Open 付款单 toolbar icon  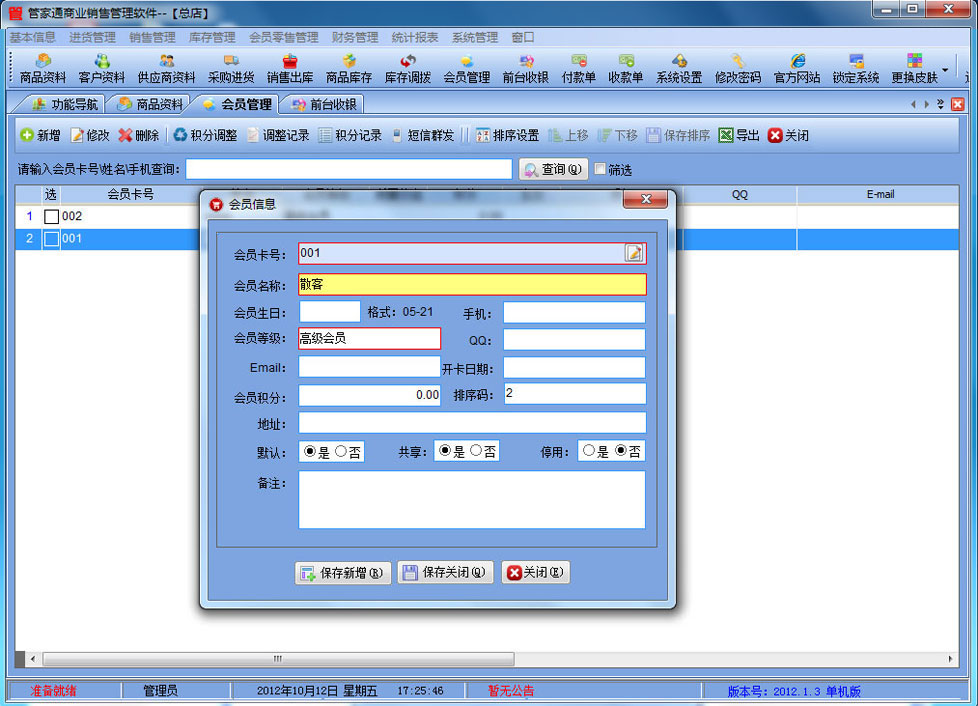tap(579, 69)
